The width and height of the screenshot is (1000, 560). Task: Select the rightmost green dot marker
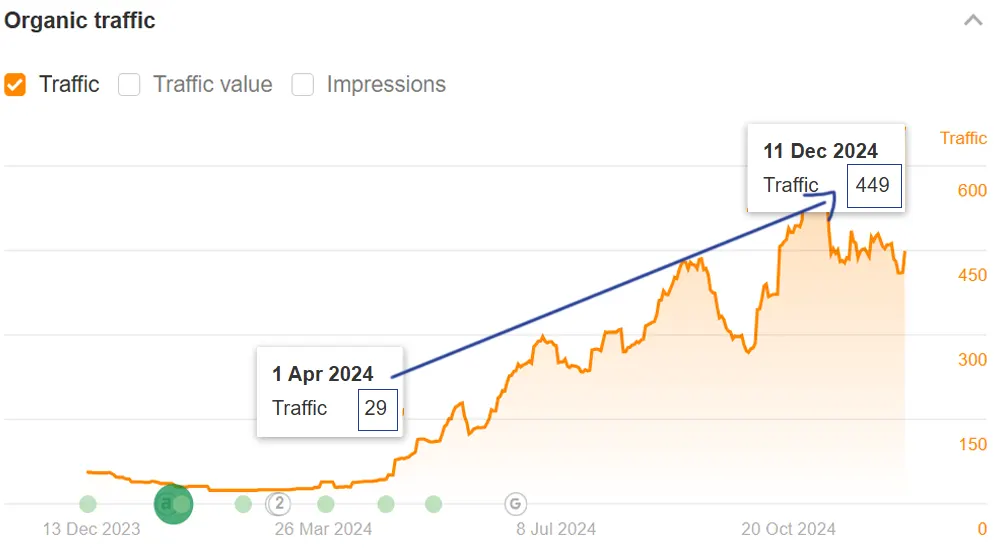coord(433,504)
